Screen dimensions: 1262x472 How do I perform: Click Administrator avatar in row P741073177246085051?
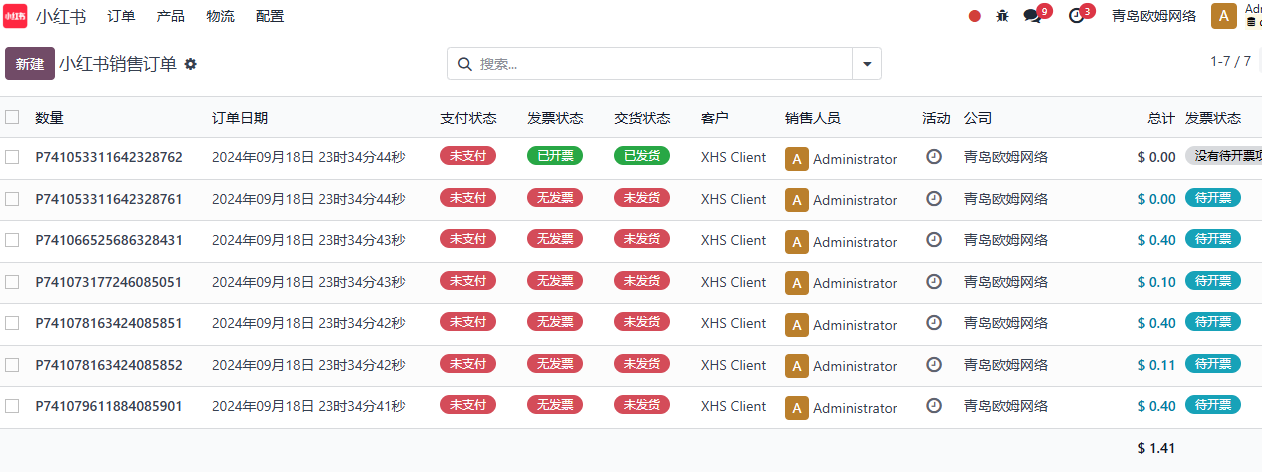click(x=797, y=283)
